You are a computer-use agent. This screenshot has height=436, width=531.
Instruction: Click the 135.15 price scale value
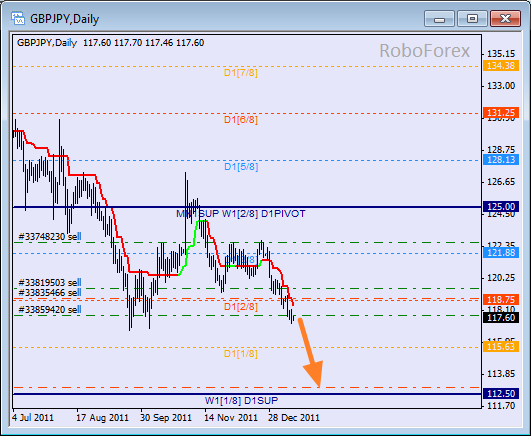[501, 54]
